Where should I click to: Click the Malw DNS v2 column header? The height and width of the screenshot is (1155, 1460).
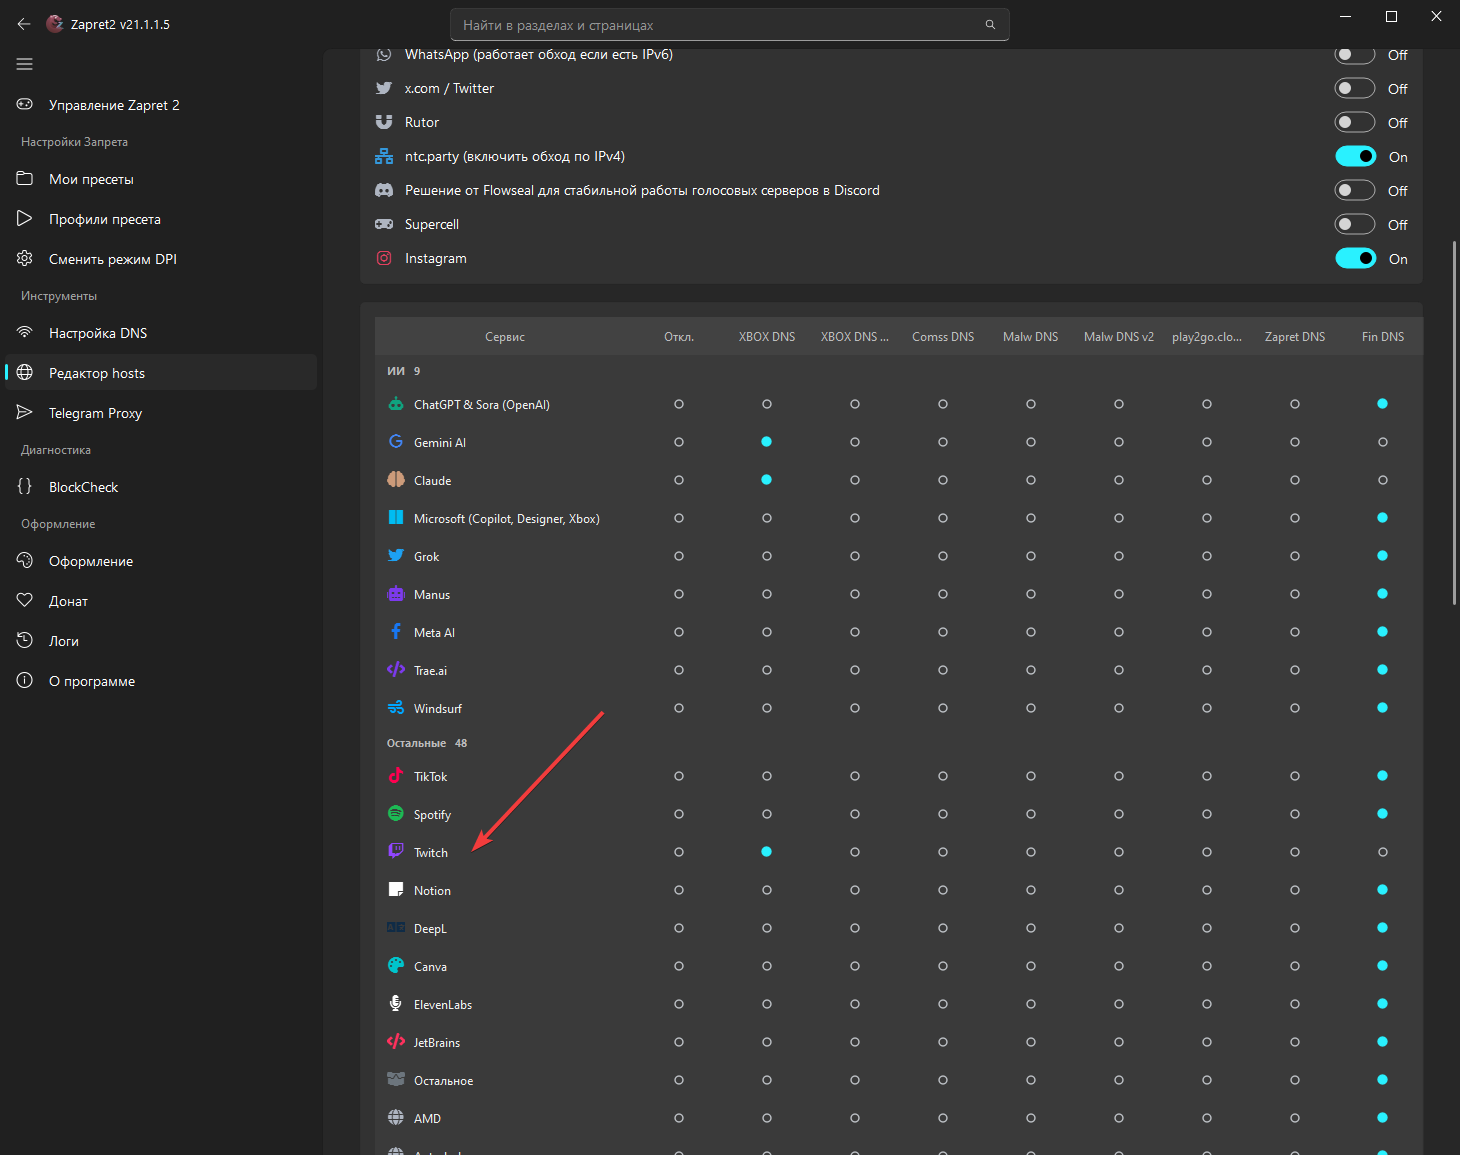click(x=1119, y=337)
